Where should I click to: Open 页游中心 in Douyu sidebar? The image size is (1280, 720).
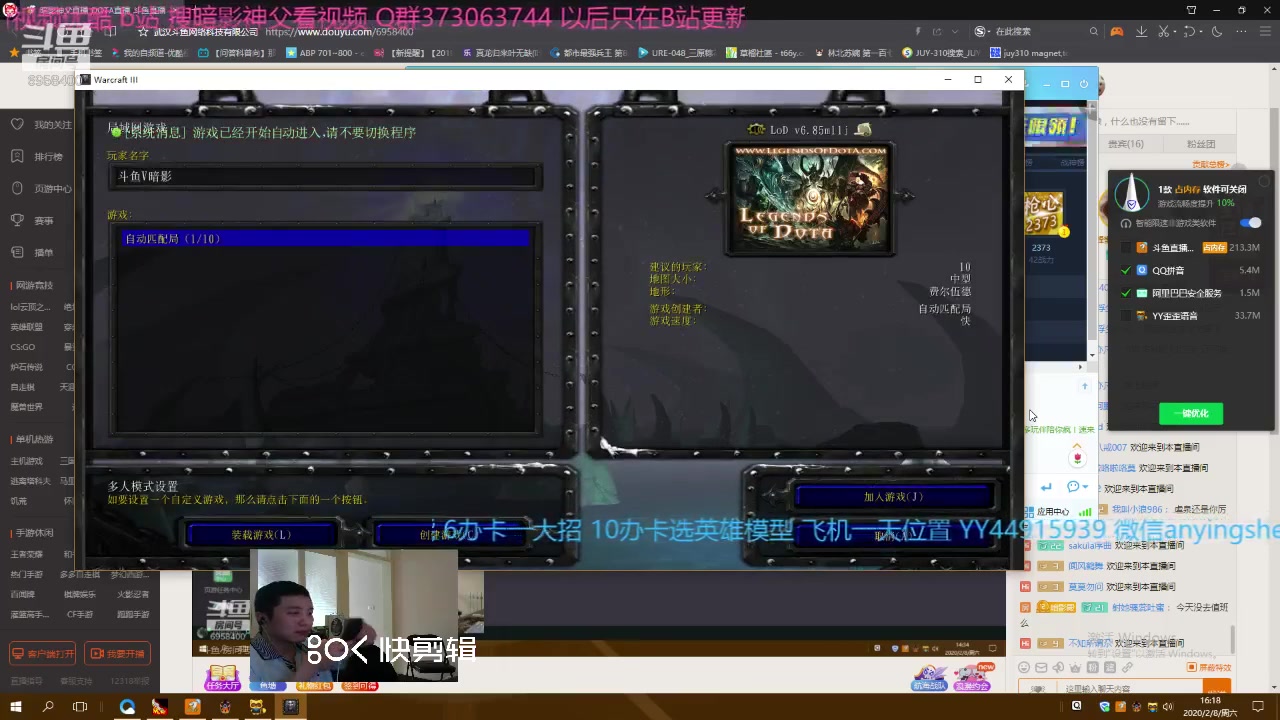41,189
